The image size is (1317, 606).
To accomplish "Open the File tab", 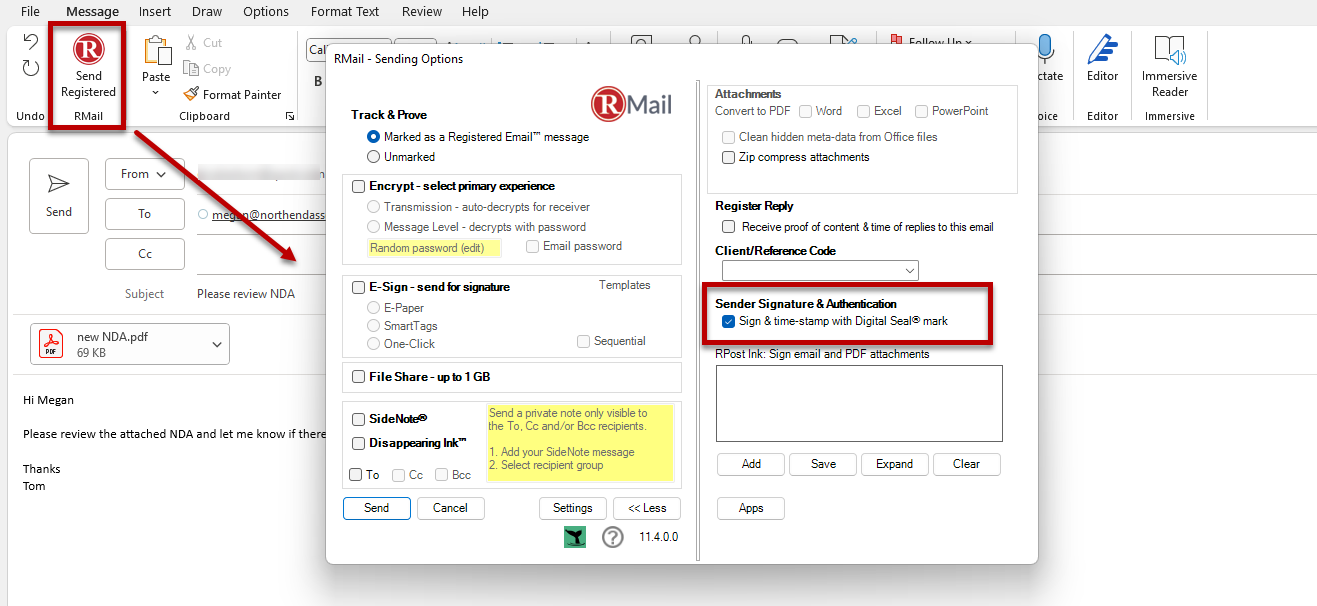I will [x=30, y=12].
